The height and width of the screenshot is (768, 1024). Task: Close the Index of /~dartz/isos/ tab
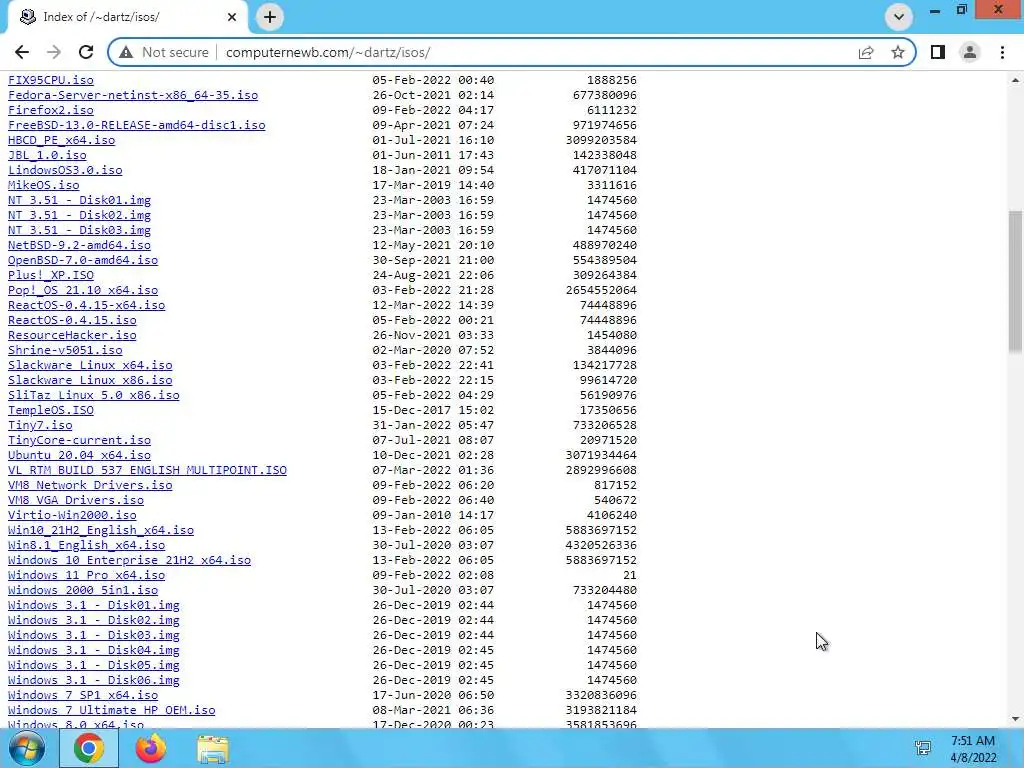pos(232,17)
